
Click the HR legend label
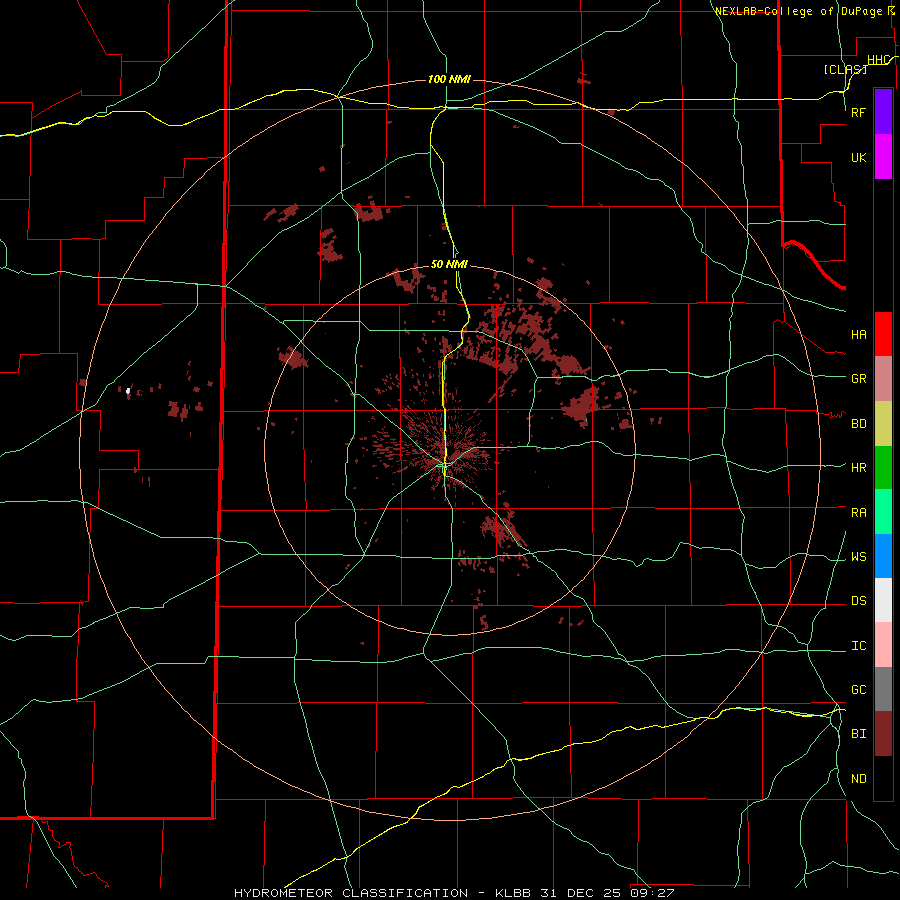pos(858,468)
